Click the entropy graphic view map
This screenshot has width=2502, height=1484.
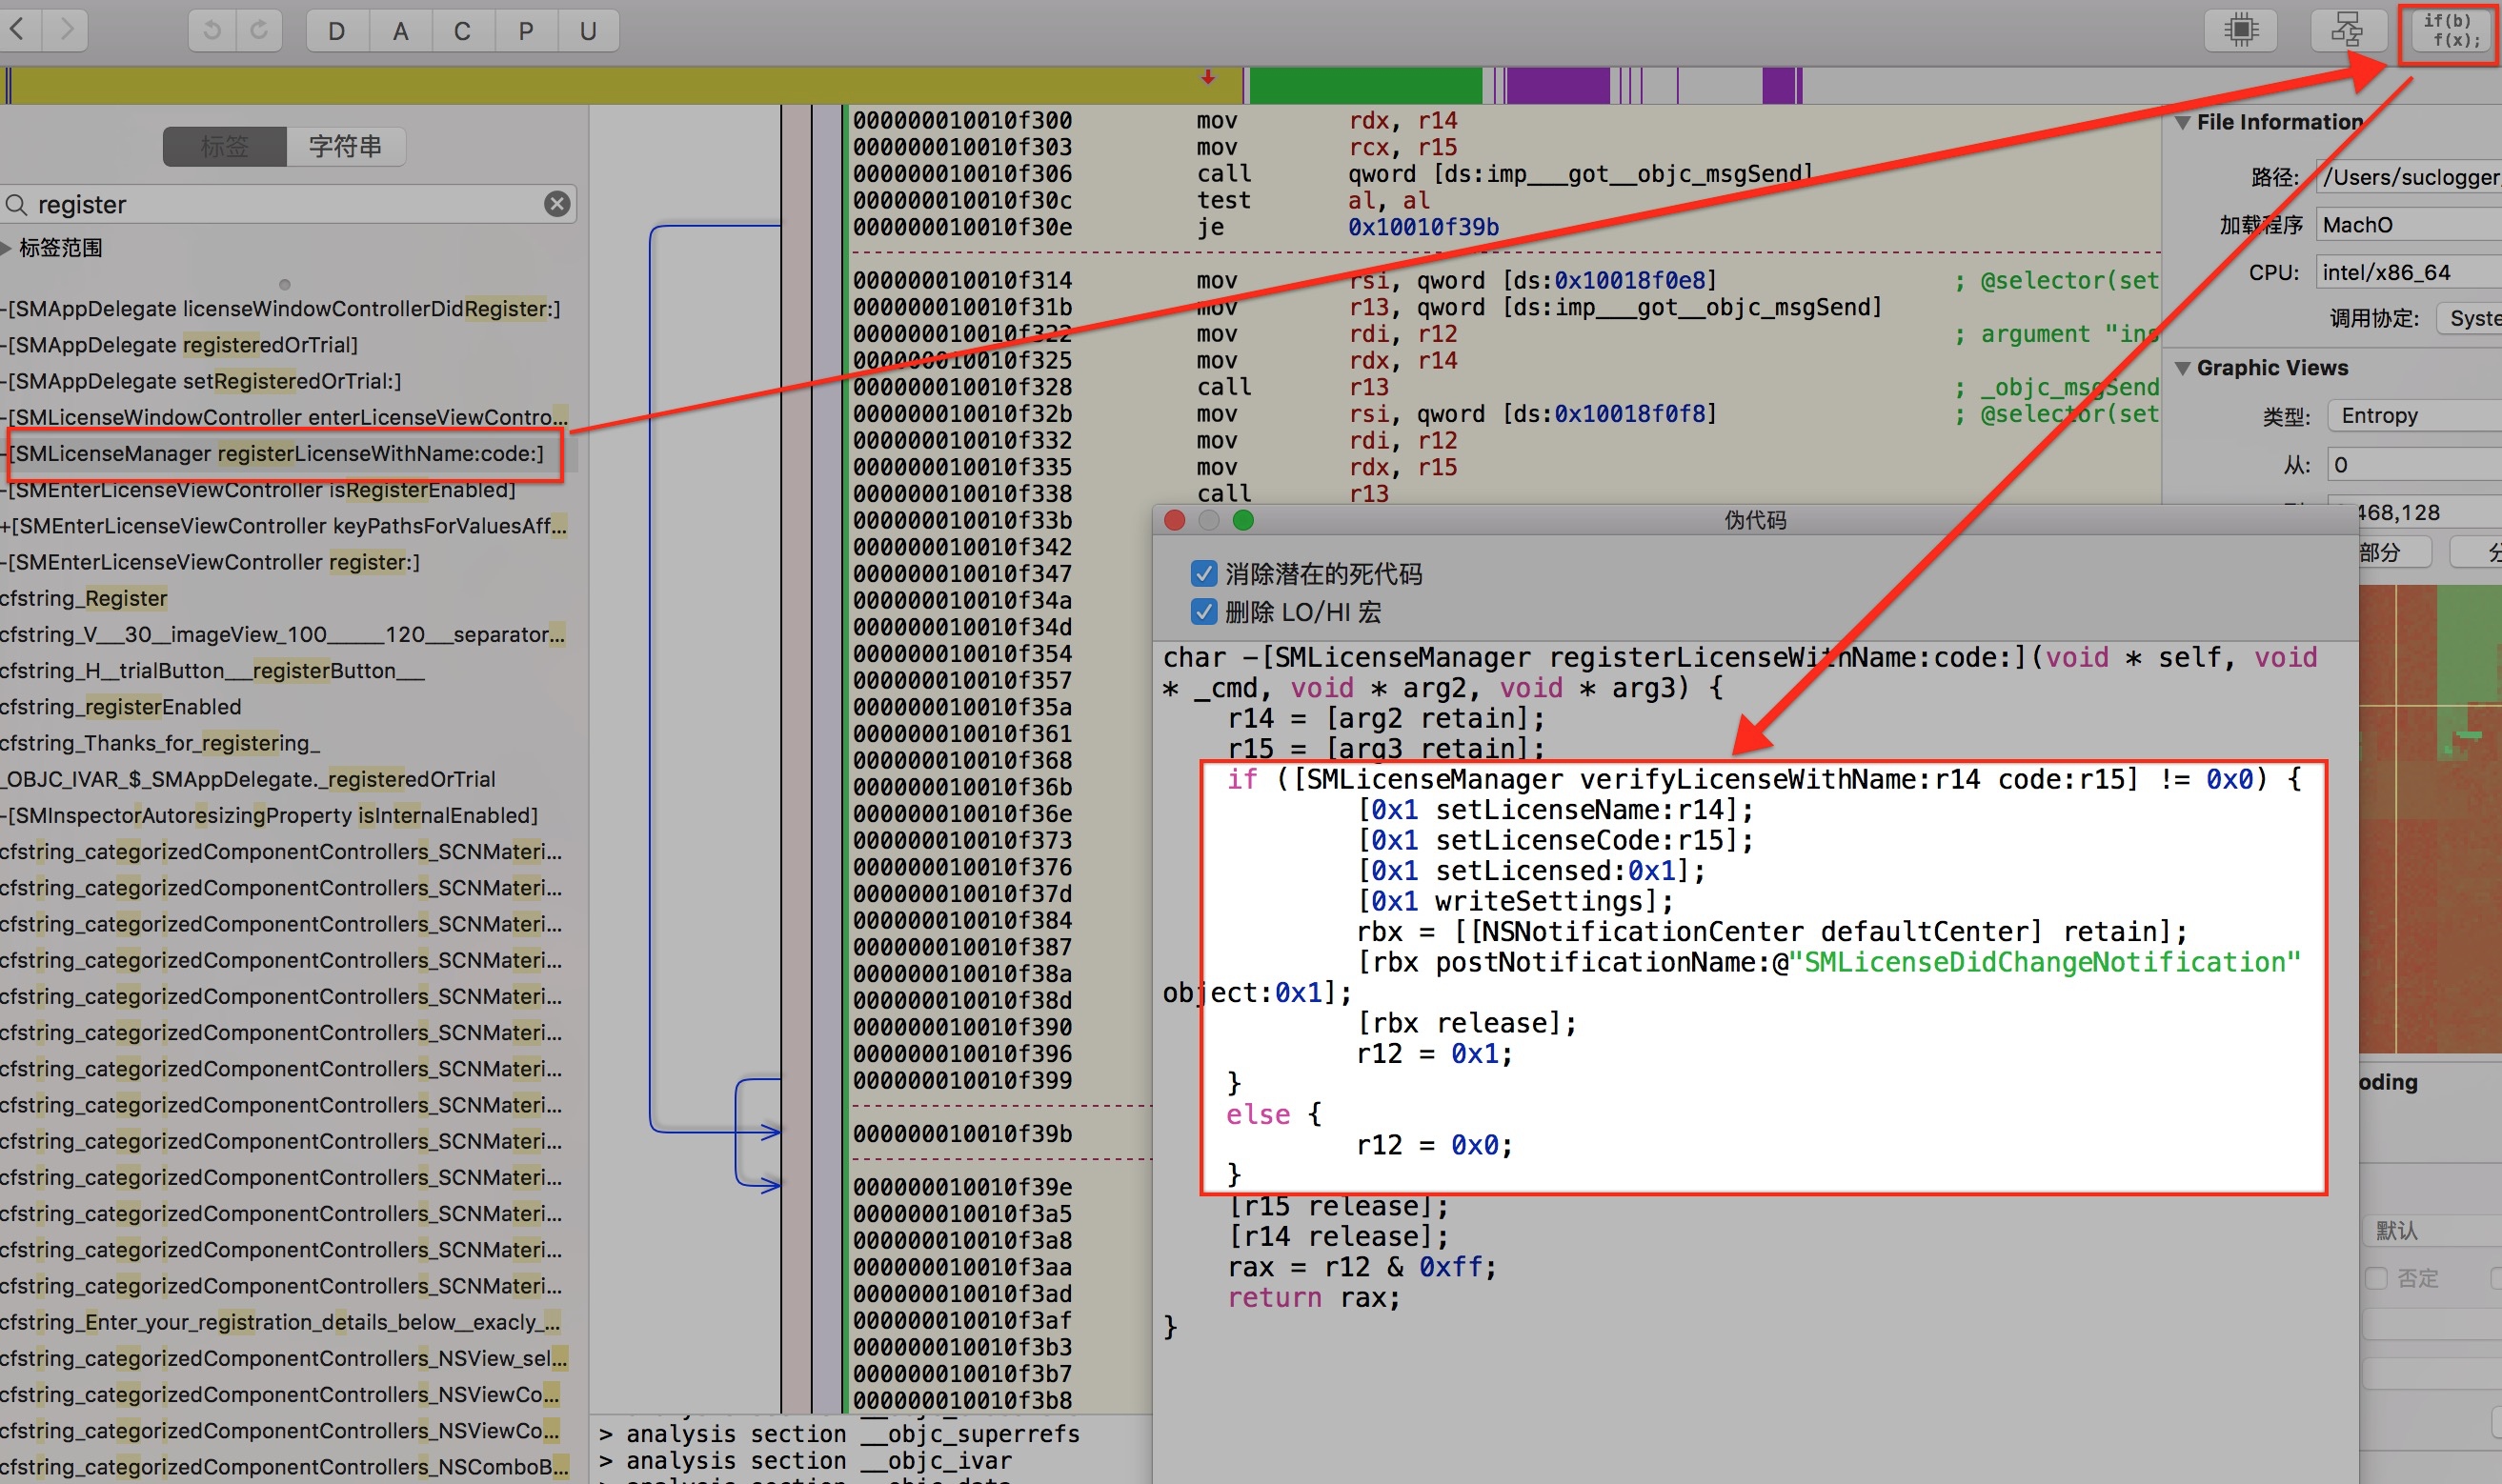click(2430, 818)
